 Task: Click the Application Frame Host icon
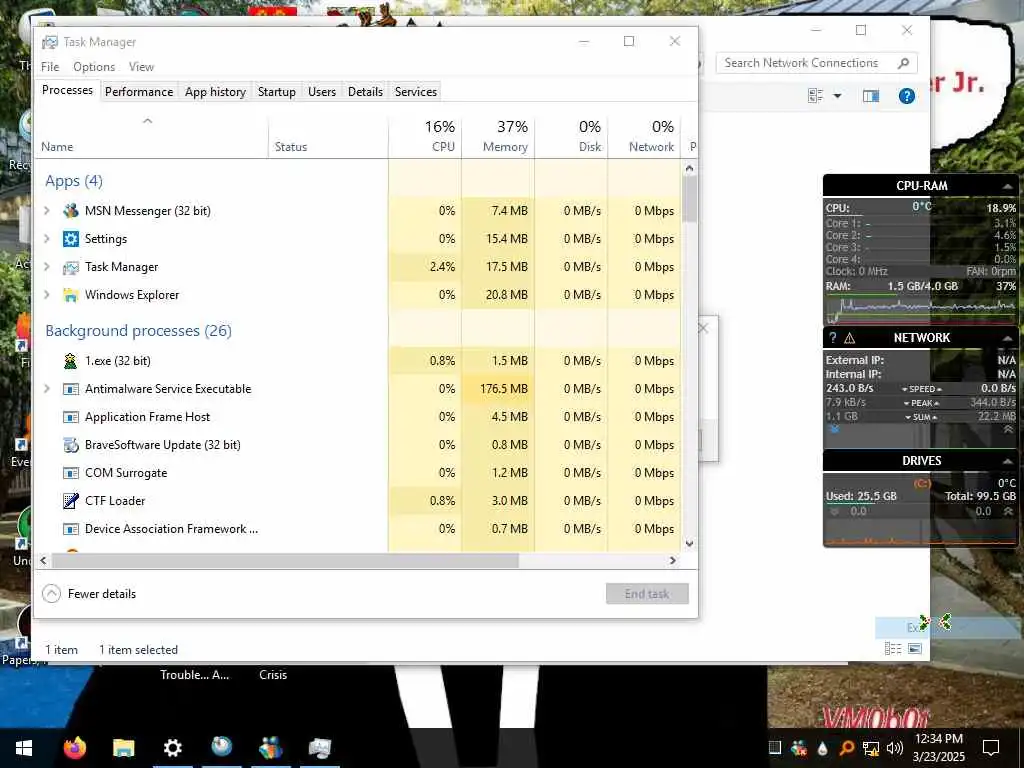(71, 417)
